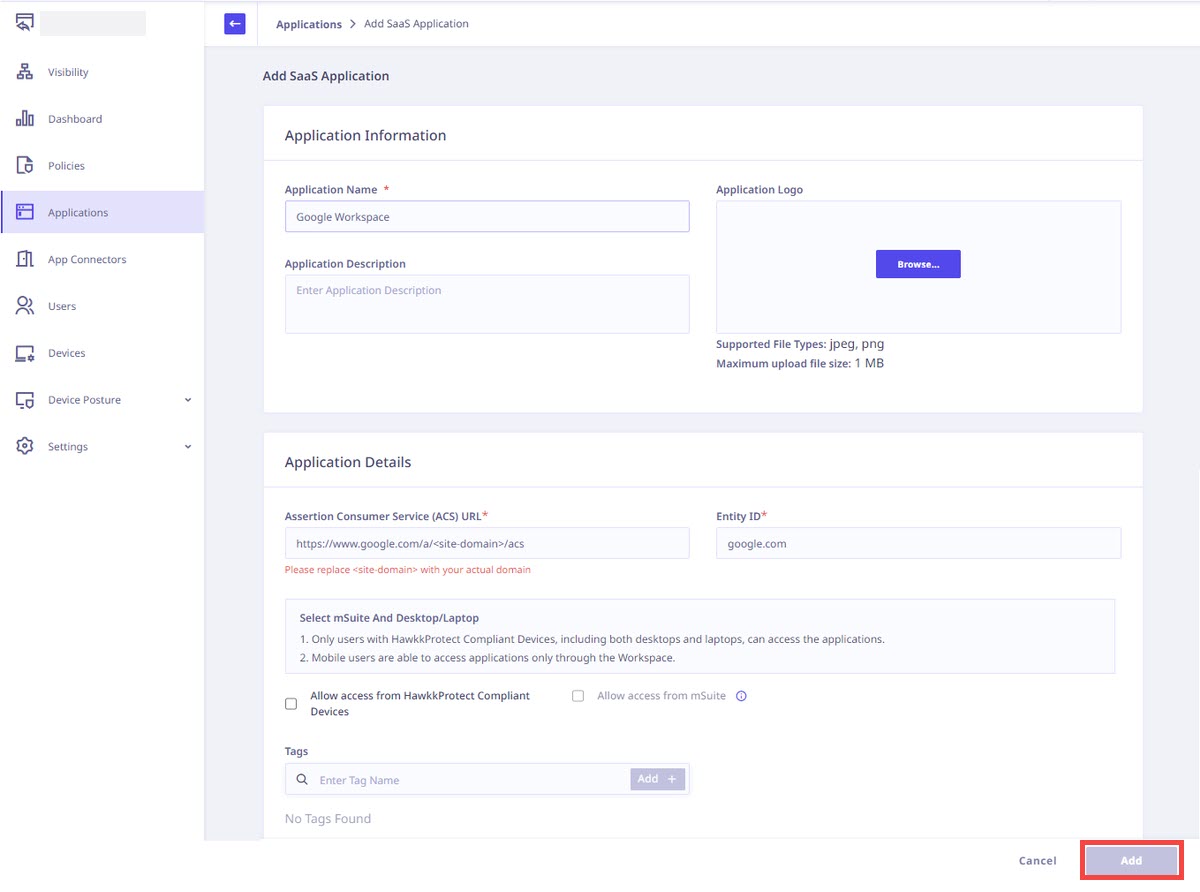Screen dimensions: 1200x892
Task: Click the Browse... logo upload button
Action: click(918, 264)
